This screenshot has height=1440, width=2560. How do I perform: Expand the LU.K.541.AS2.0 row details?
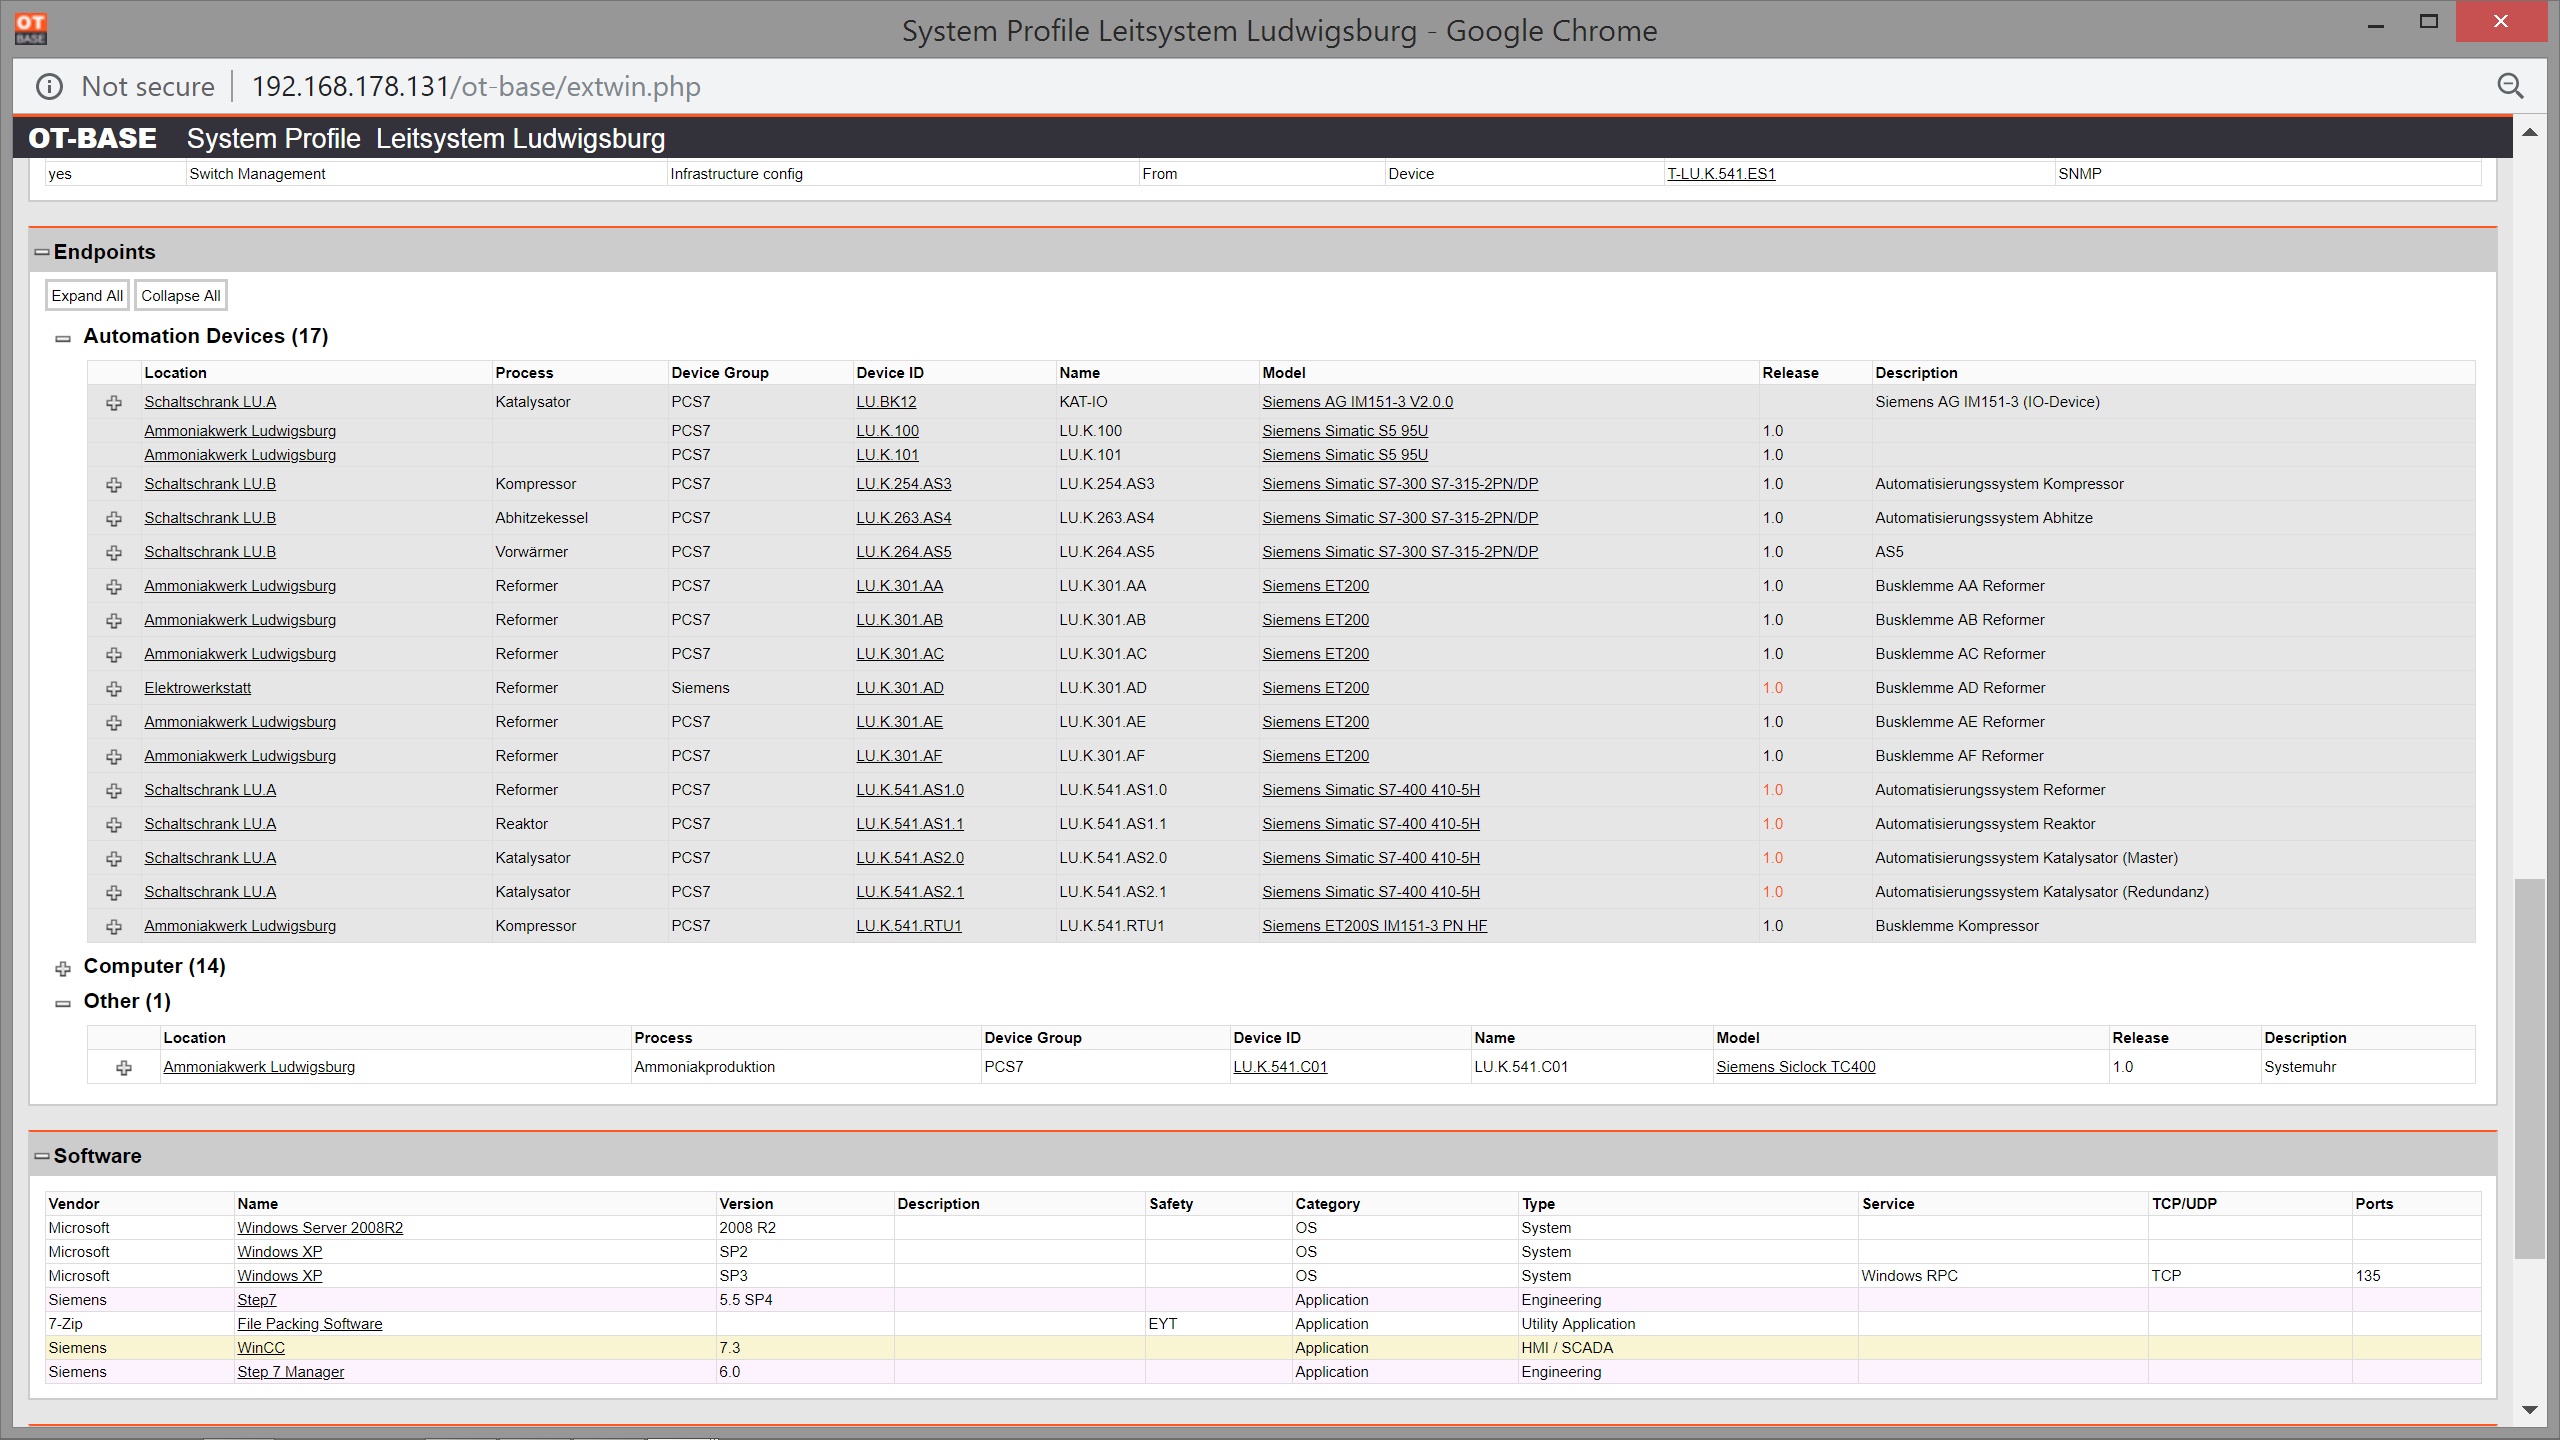point(114,859)
